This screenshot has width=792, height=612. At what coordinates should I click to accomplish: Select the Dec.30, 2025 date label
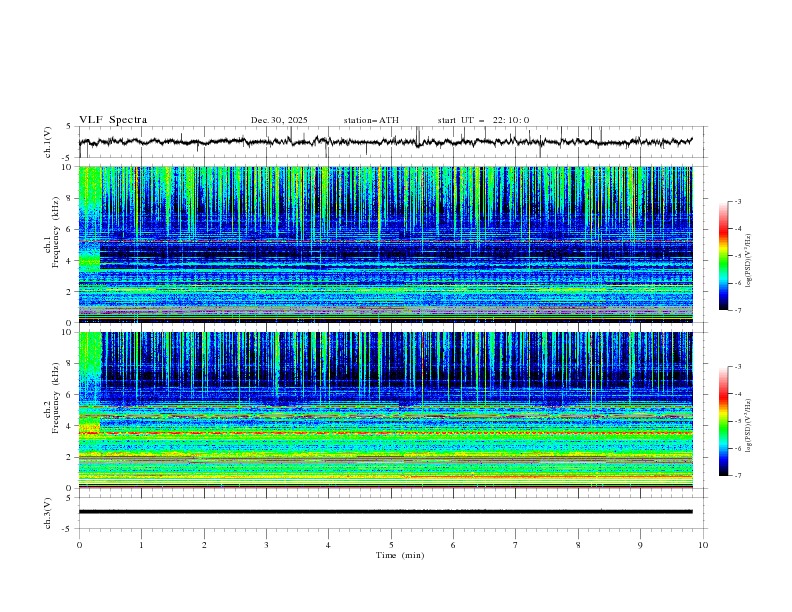pyautogui.click(x=279, y=120)
